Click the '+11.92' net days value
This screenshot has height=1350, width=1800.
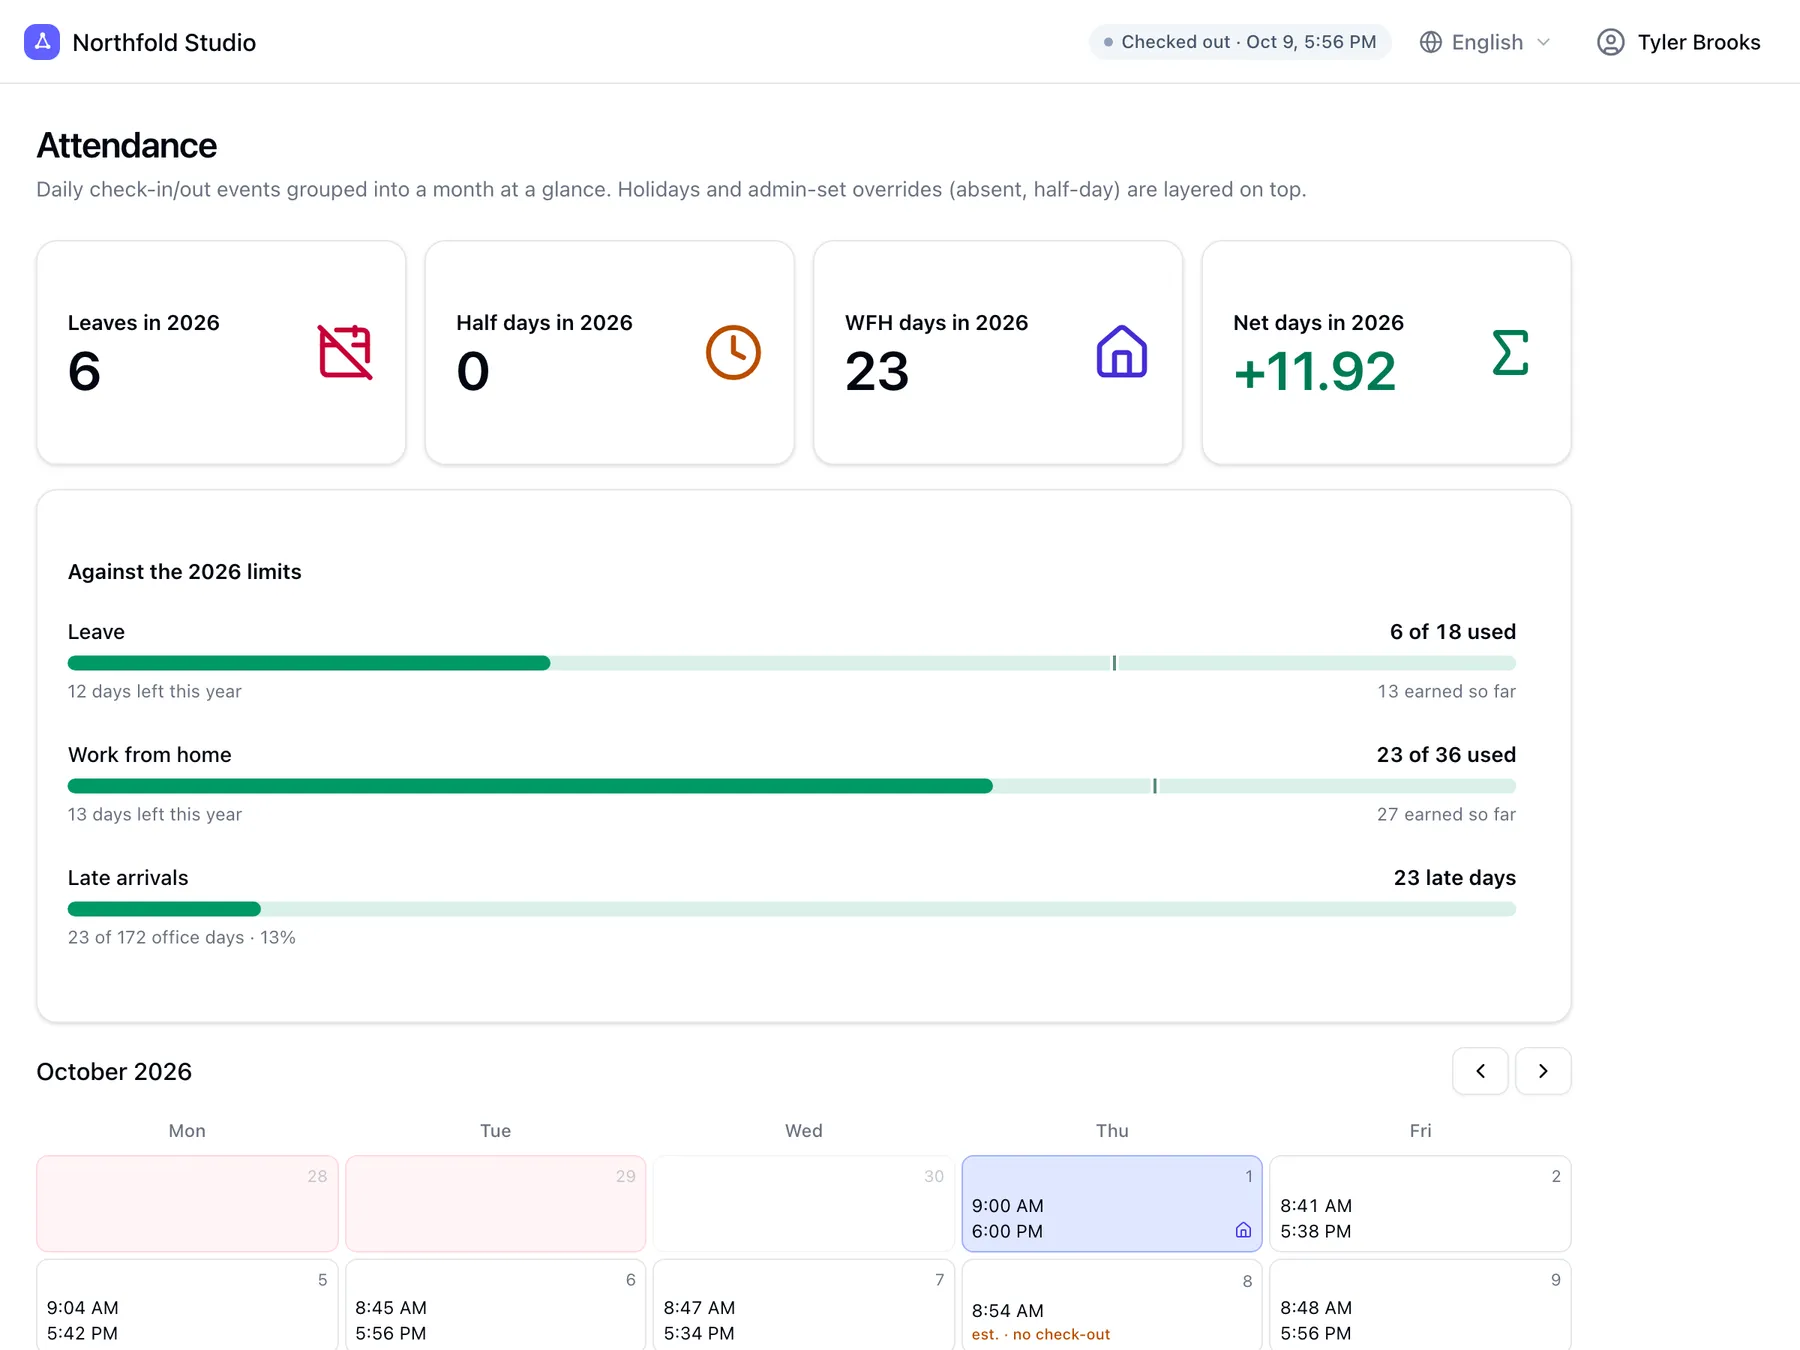click(x=1314, y=371)
